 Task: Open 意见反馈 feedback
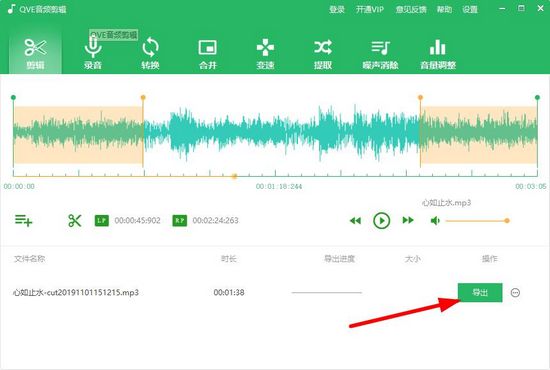(411, 9)
